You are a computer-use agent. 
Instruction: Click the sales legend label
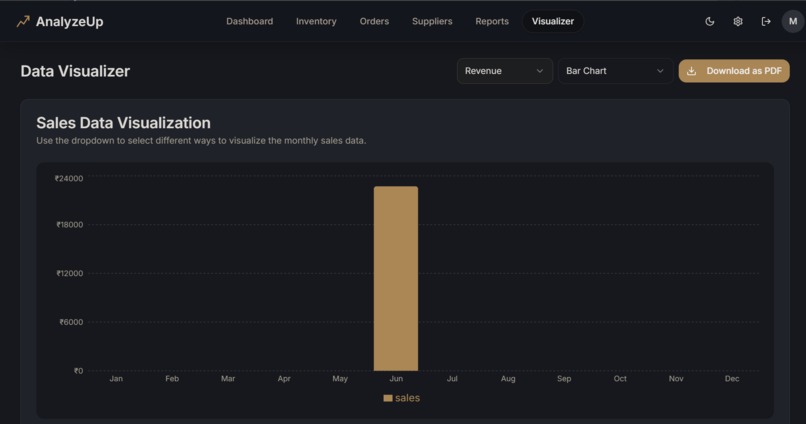tap(408, 398)
